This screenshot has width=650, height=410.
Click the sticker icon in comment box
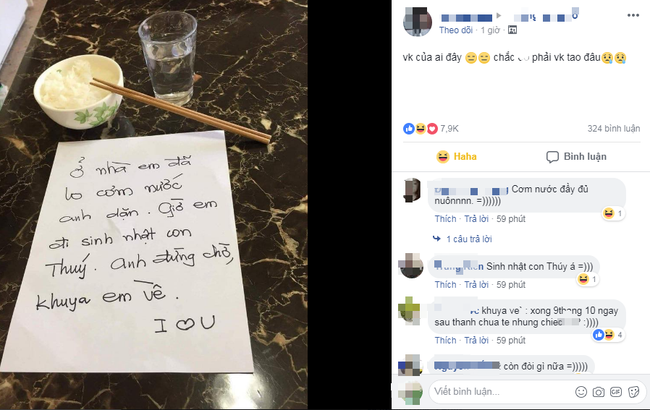[633, 392]
